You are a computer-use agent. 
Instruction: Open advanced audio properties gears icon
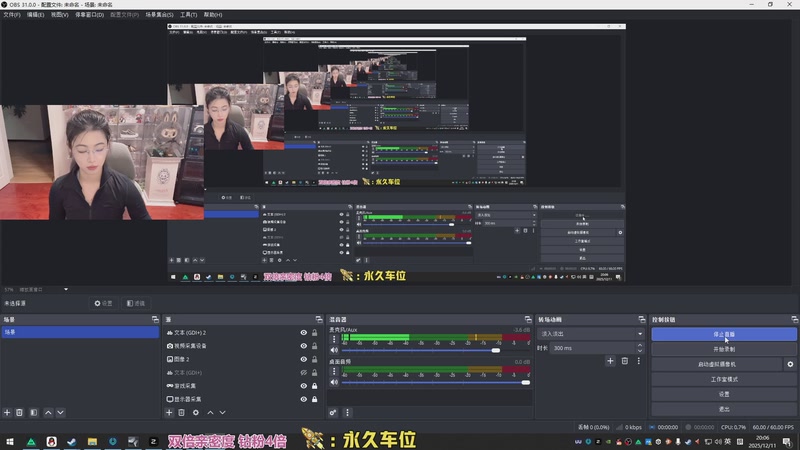(x=333, y=412)
